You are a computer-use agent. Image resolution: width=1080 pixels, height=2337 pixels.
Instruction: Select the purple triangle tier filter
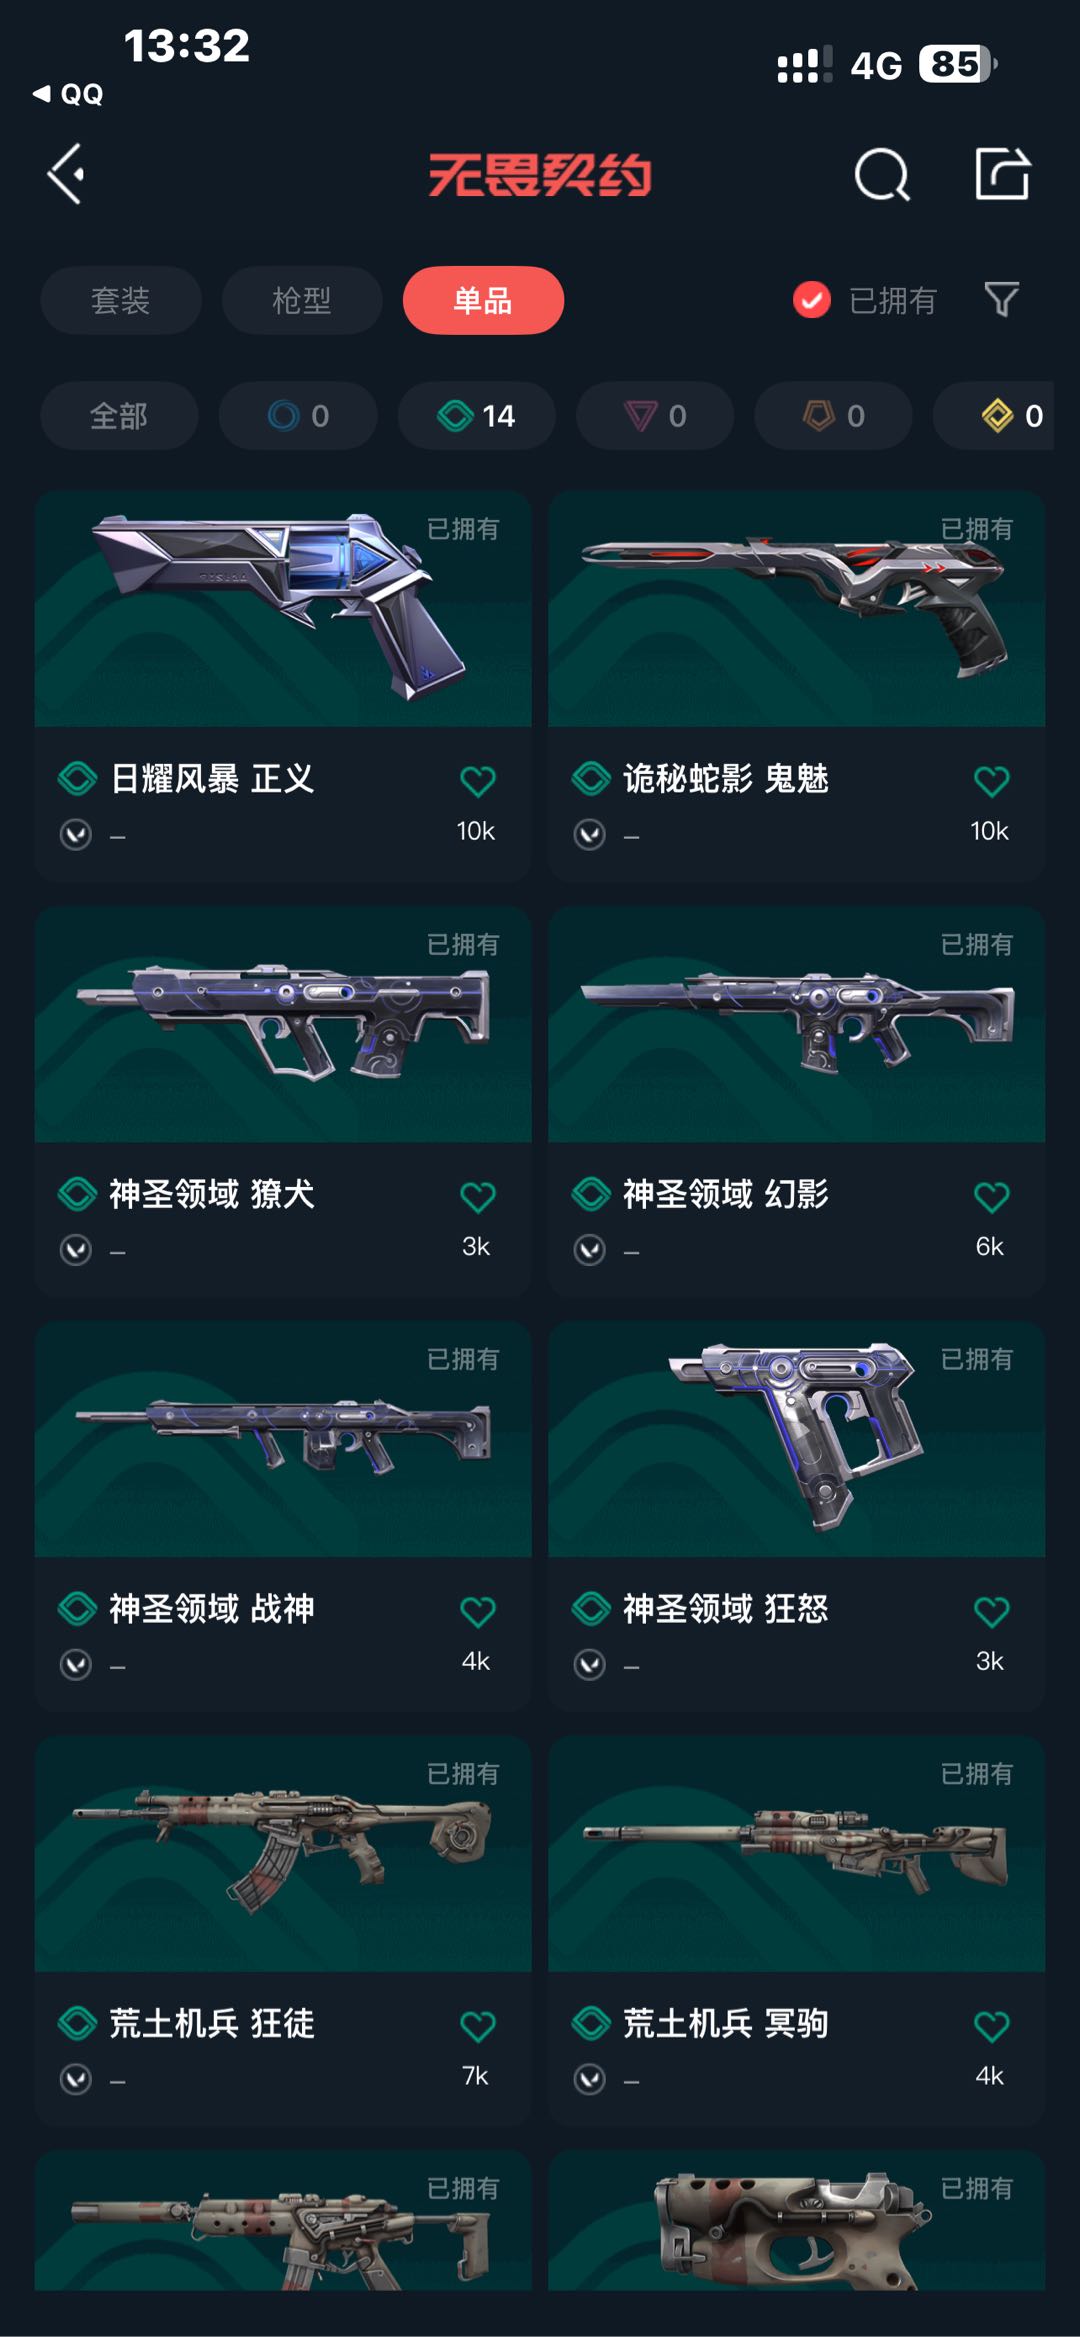point(655,415)
